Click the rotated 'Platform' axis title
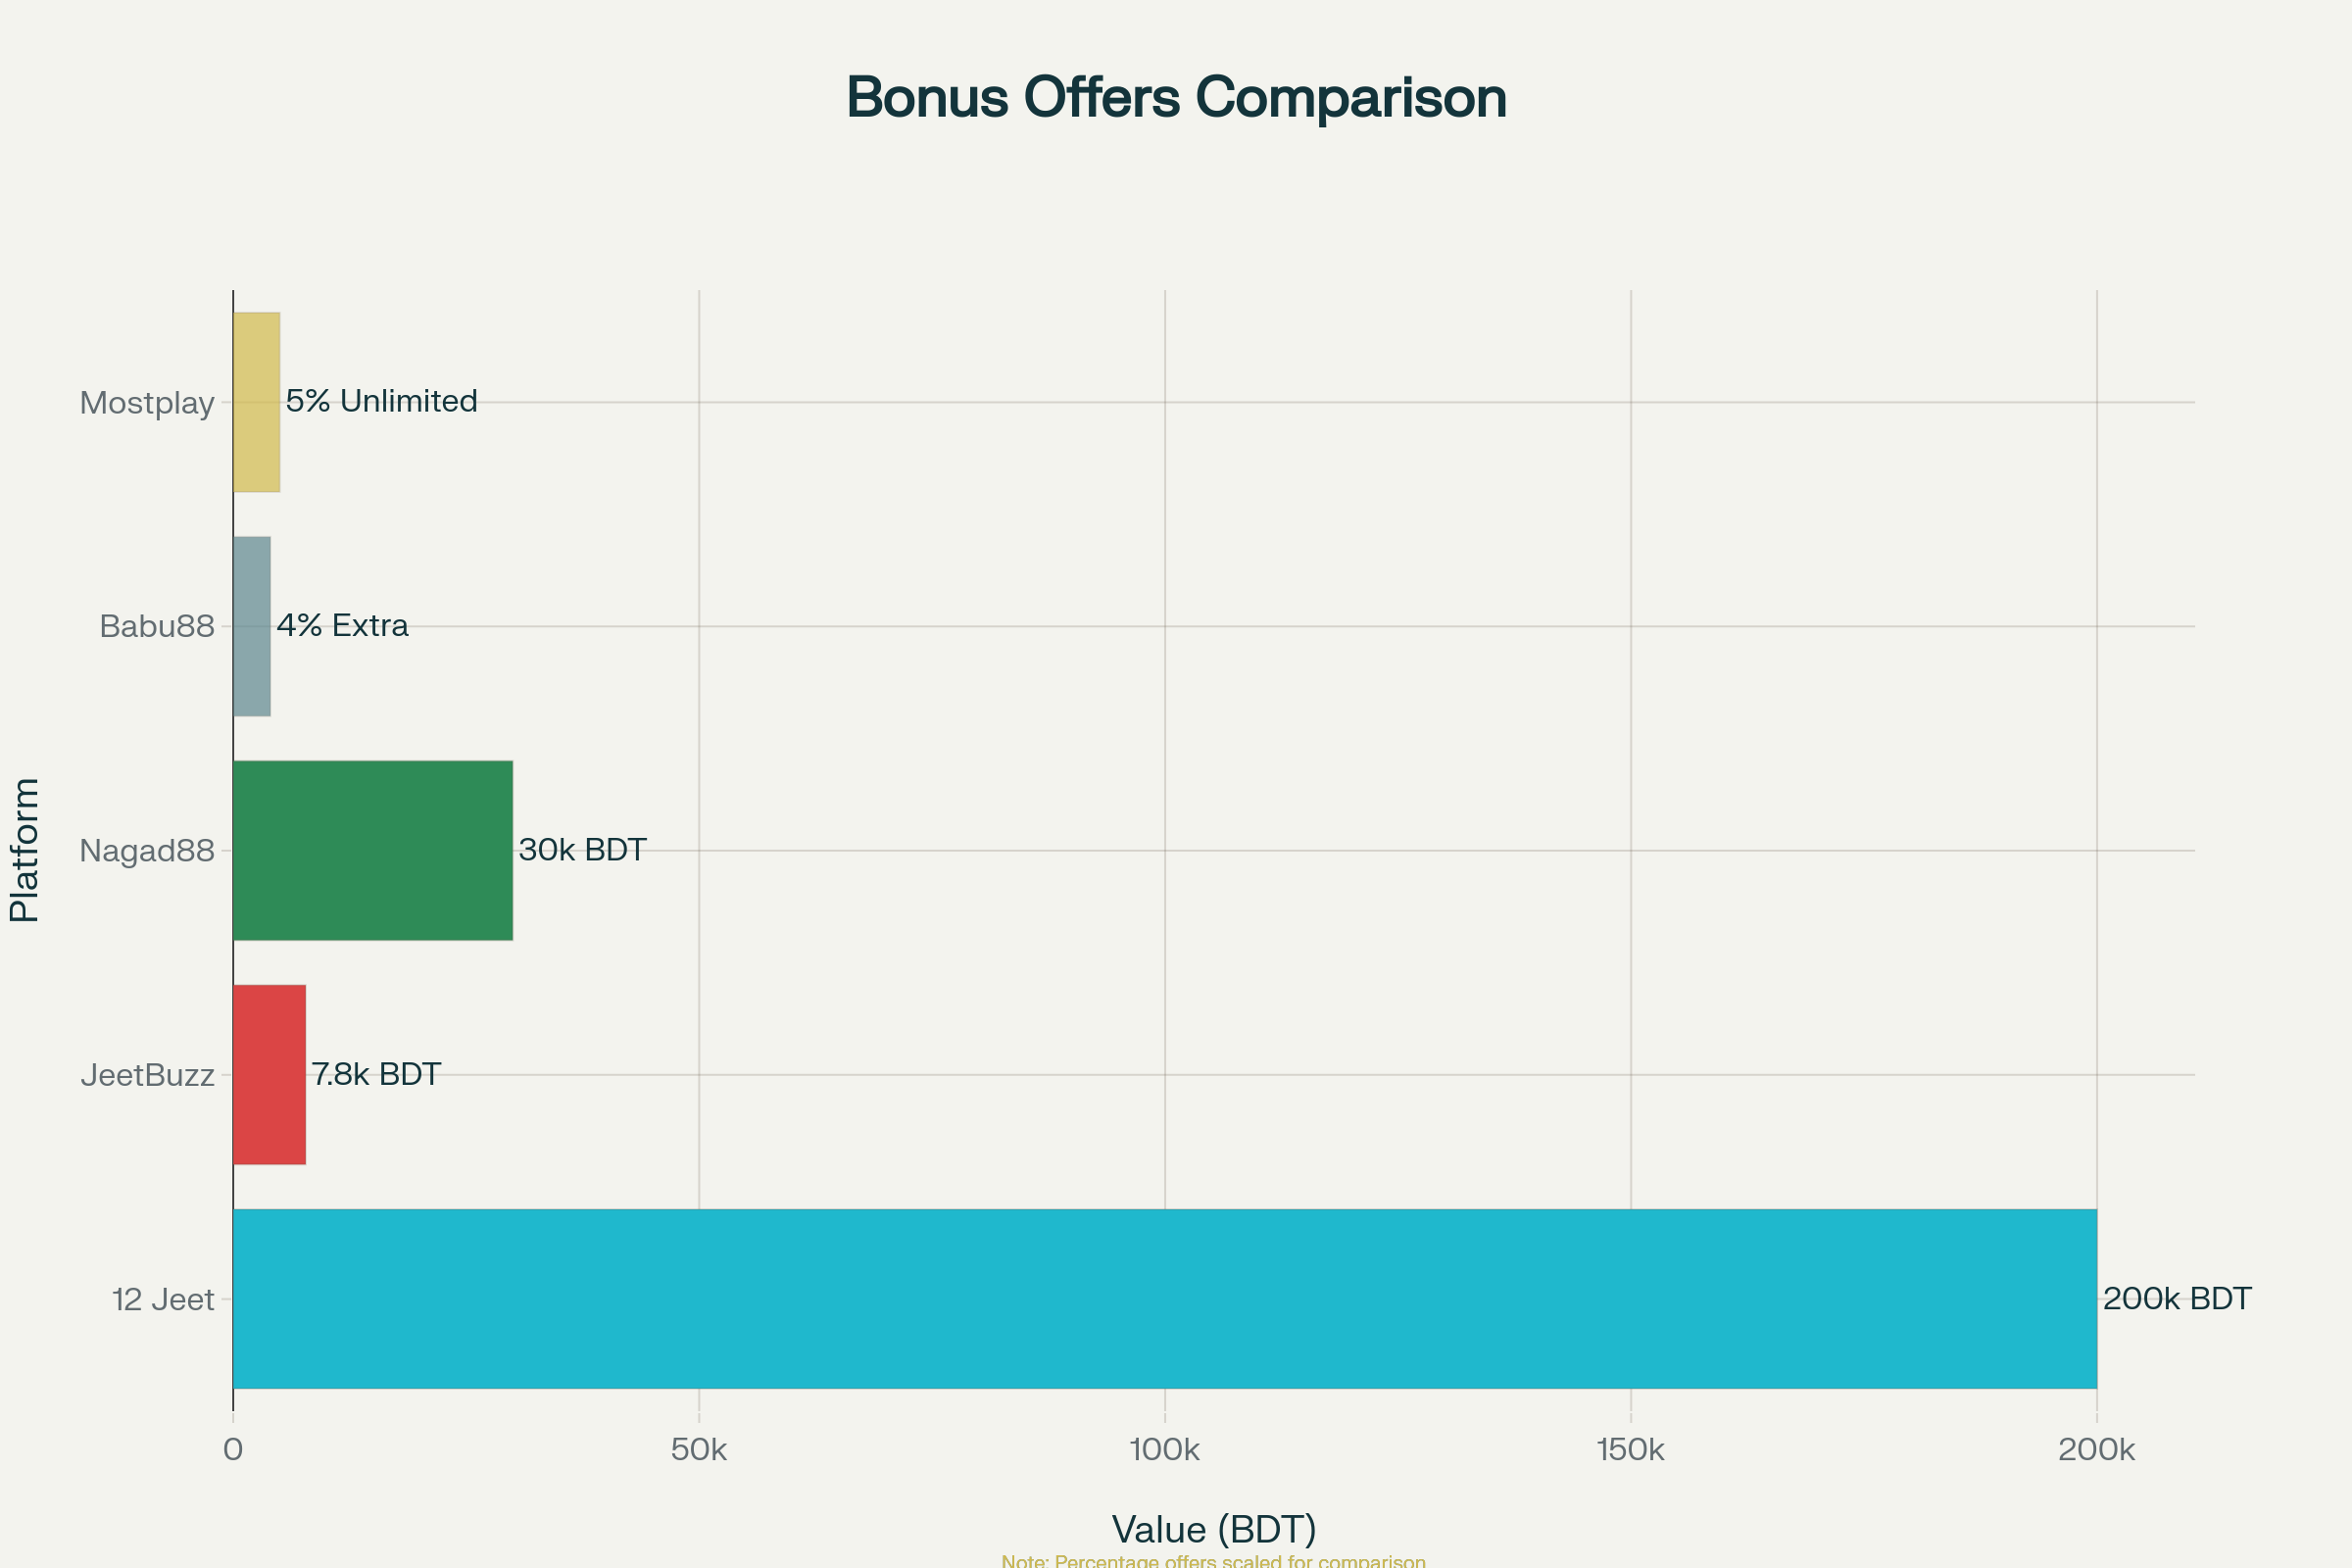Viewport: 2352px width, 1568px height. click(24, 849)
